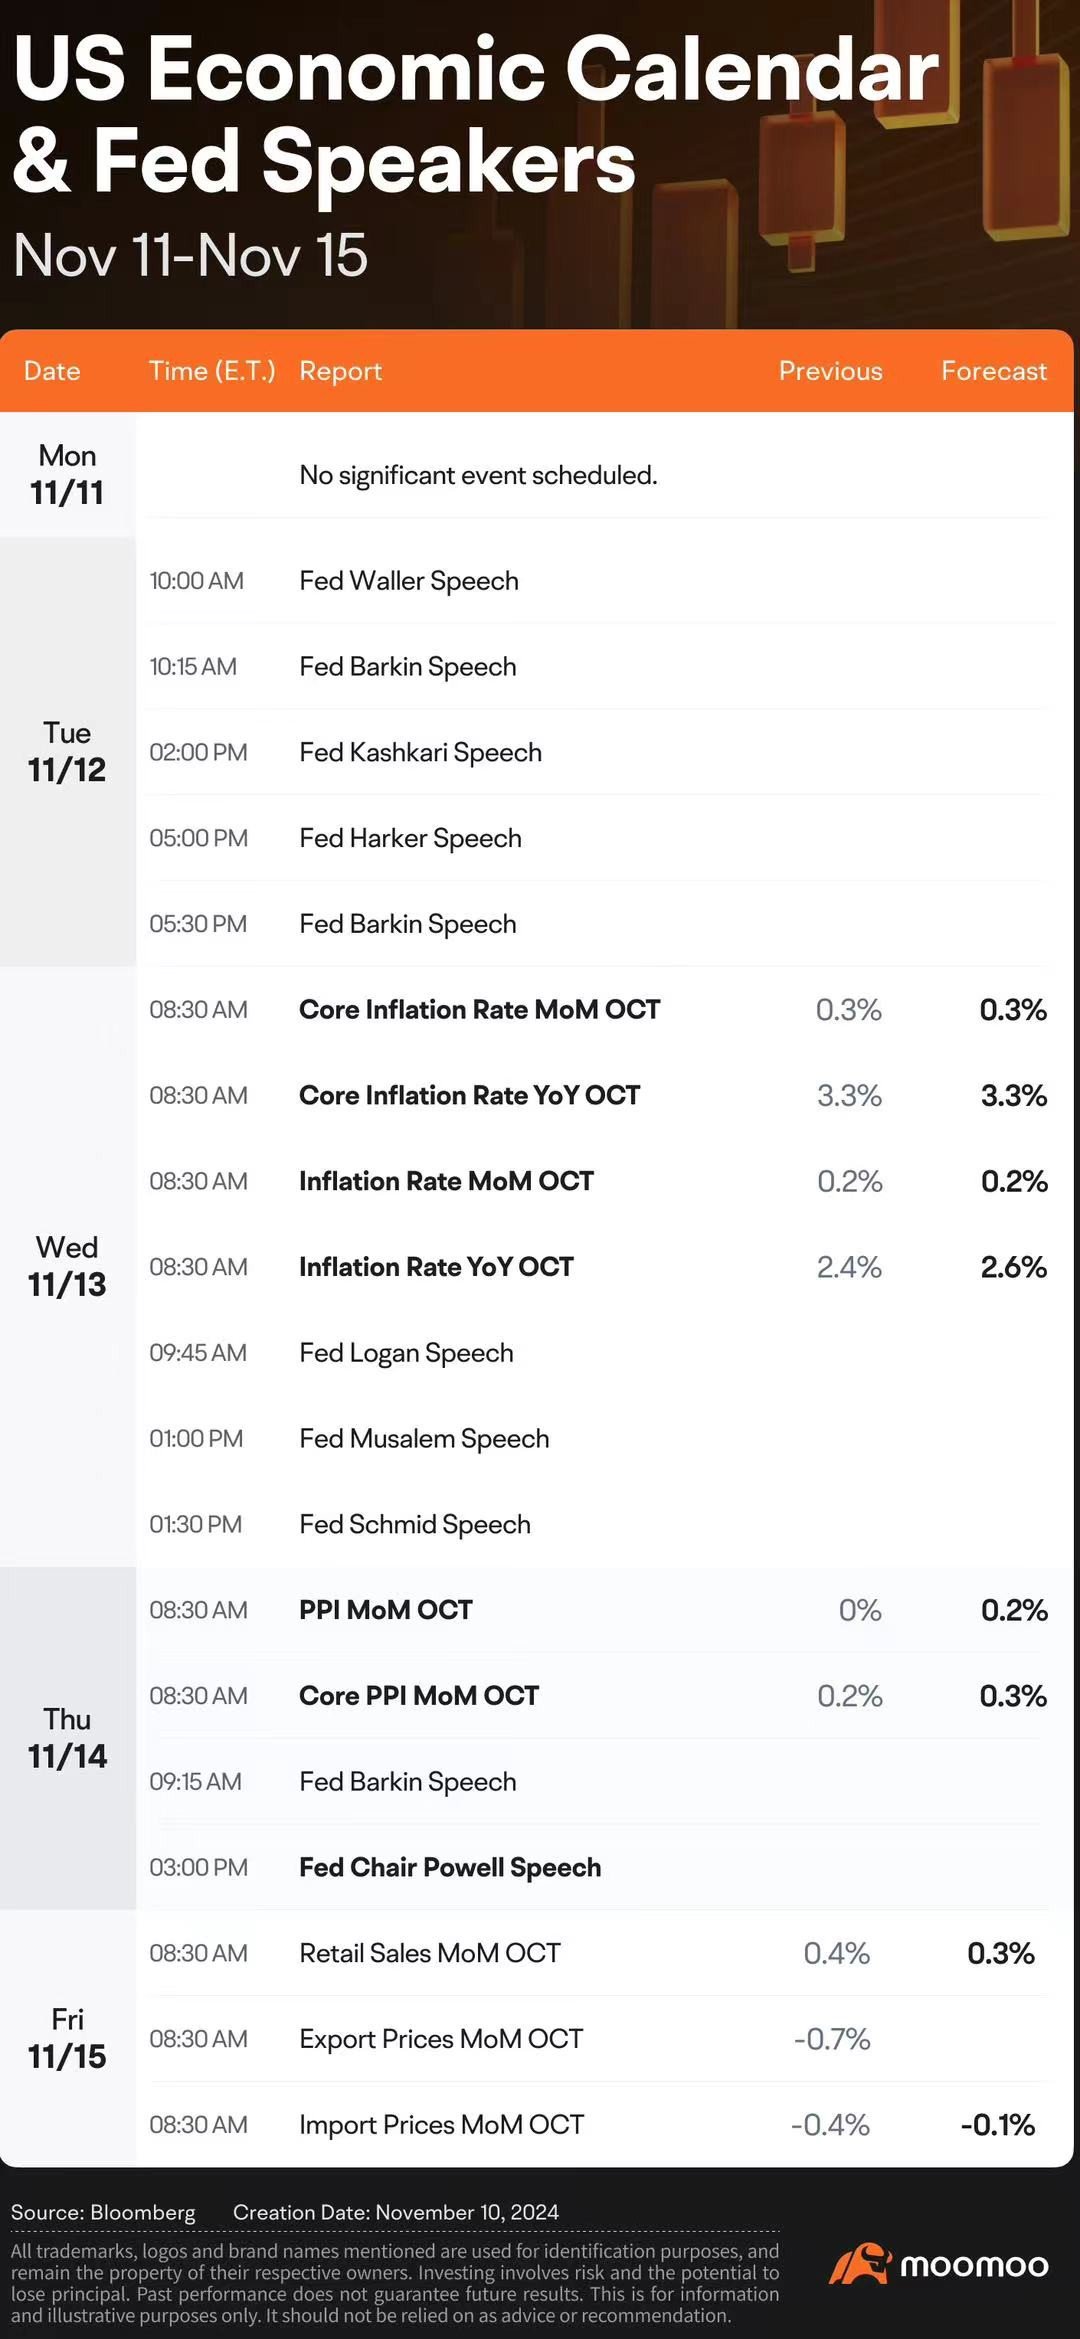Viewport: 1080px width, 2339px height.
Task: Select the Tue 11/12 date cell
Action: click(67, 751)
